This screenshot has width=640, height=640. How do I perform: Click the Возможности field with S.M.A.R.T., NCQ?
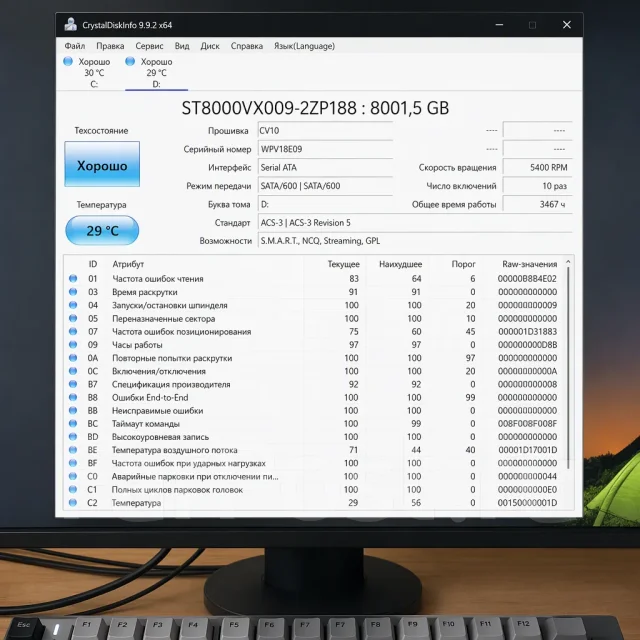point(415,241)
